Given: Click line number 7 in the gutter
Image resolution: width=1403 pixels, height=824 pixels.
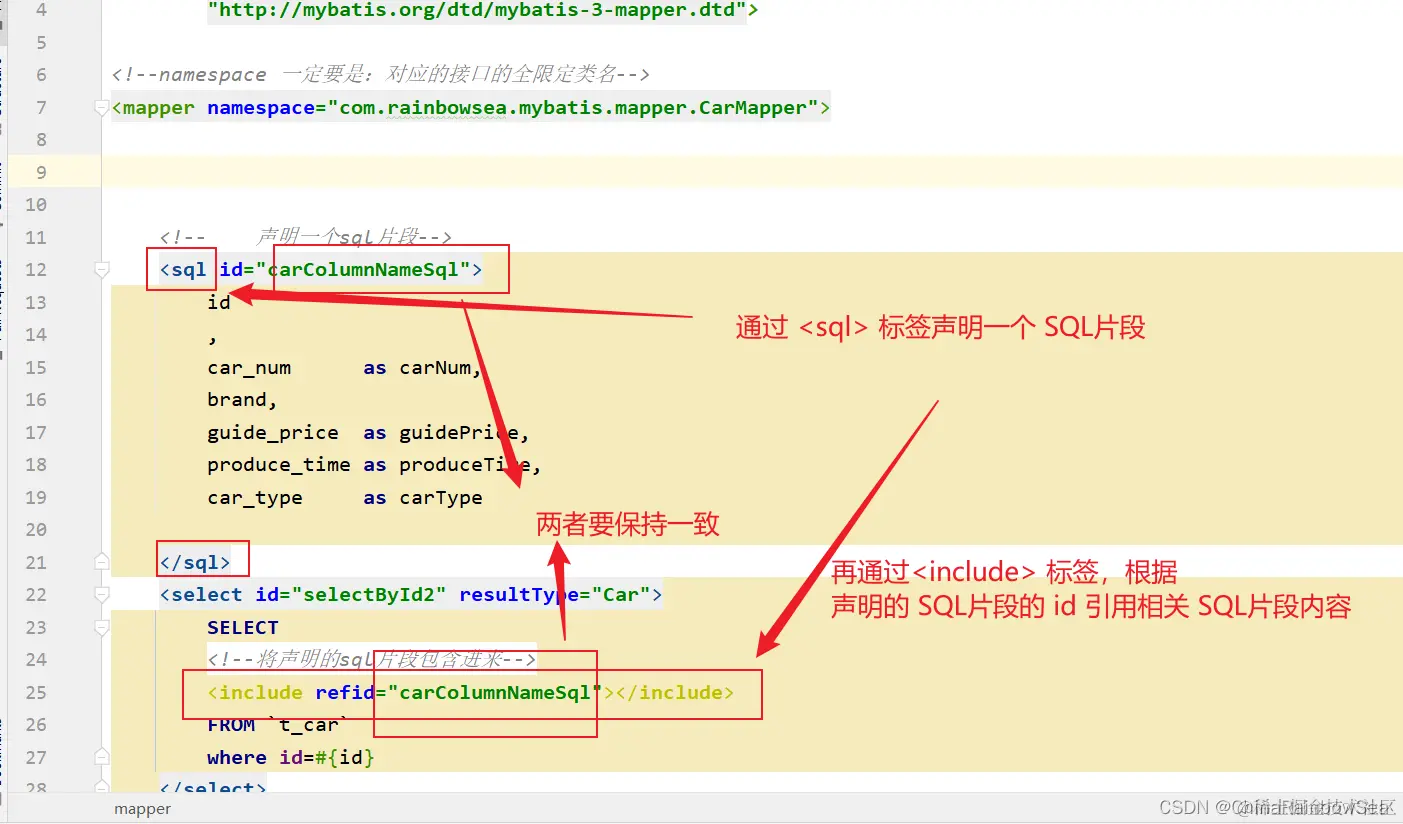Looking at the screenshot, I should [x=40, y=108].
